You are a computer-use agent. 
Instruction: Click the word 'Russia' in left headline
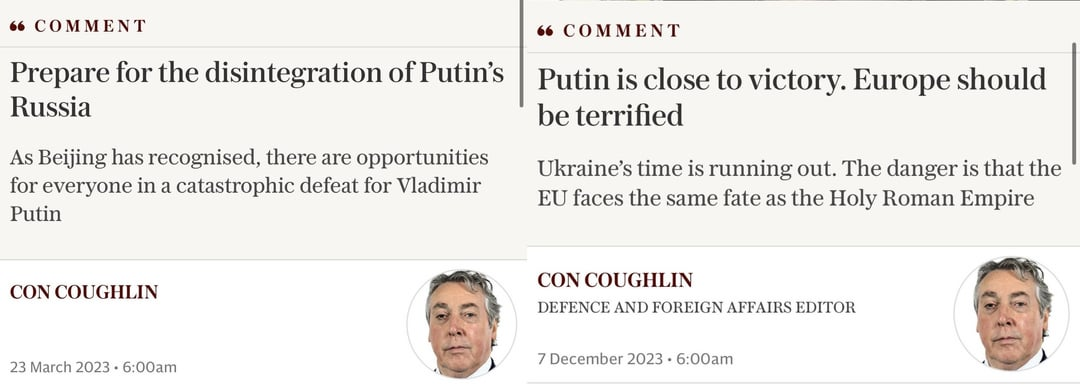point(50,107)
